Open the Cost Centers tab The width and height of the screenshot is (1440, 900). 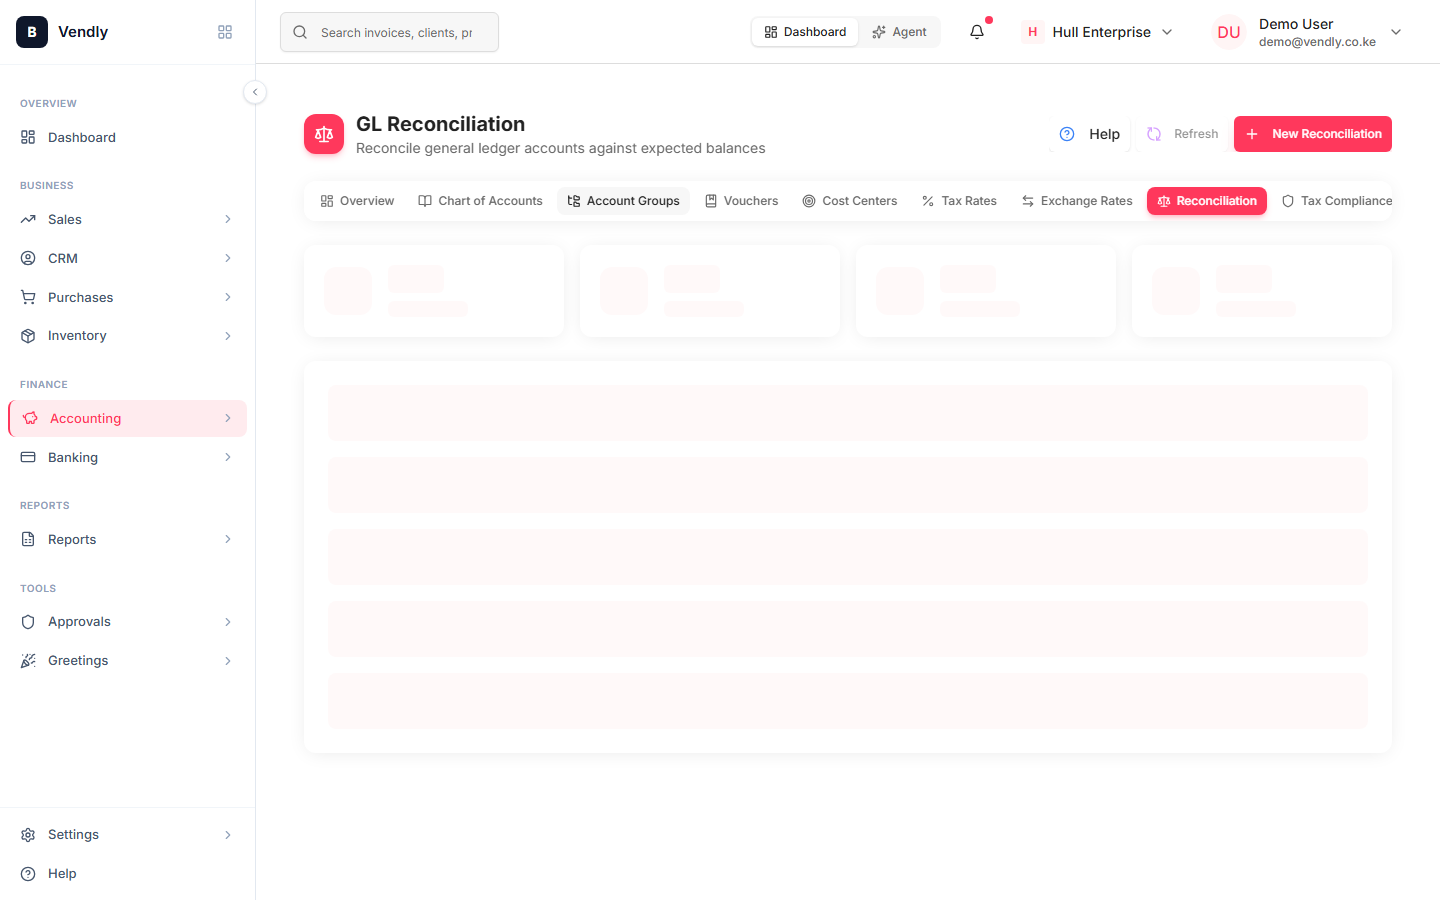[850, 201]
